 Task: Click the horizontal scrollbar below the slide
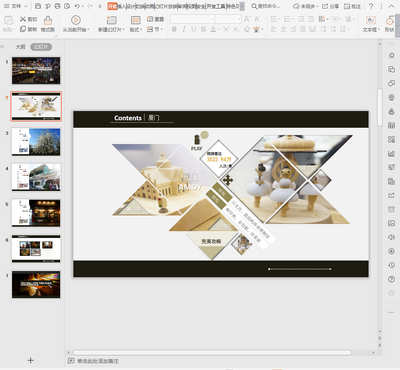[x=212, y=352]
